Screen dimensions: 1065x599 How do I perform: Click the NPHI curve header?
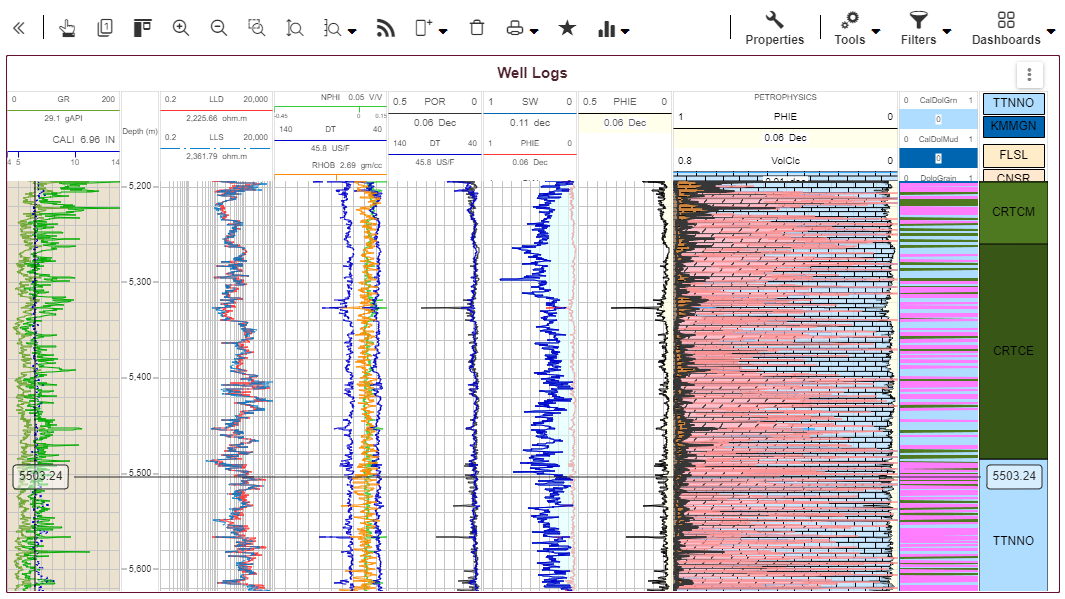[x=331, y=98]
